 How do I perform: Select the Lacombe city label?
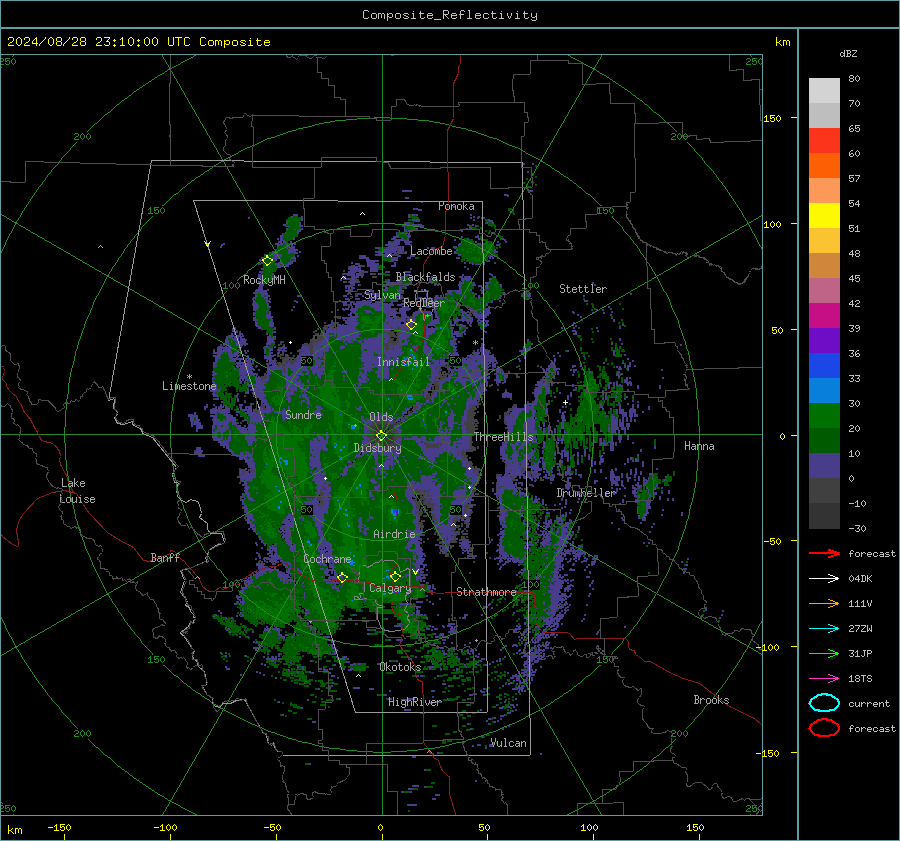(431, 251)
